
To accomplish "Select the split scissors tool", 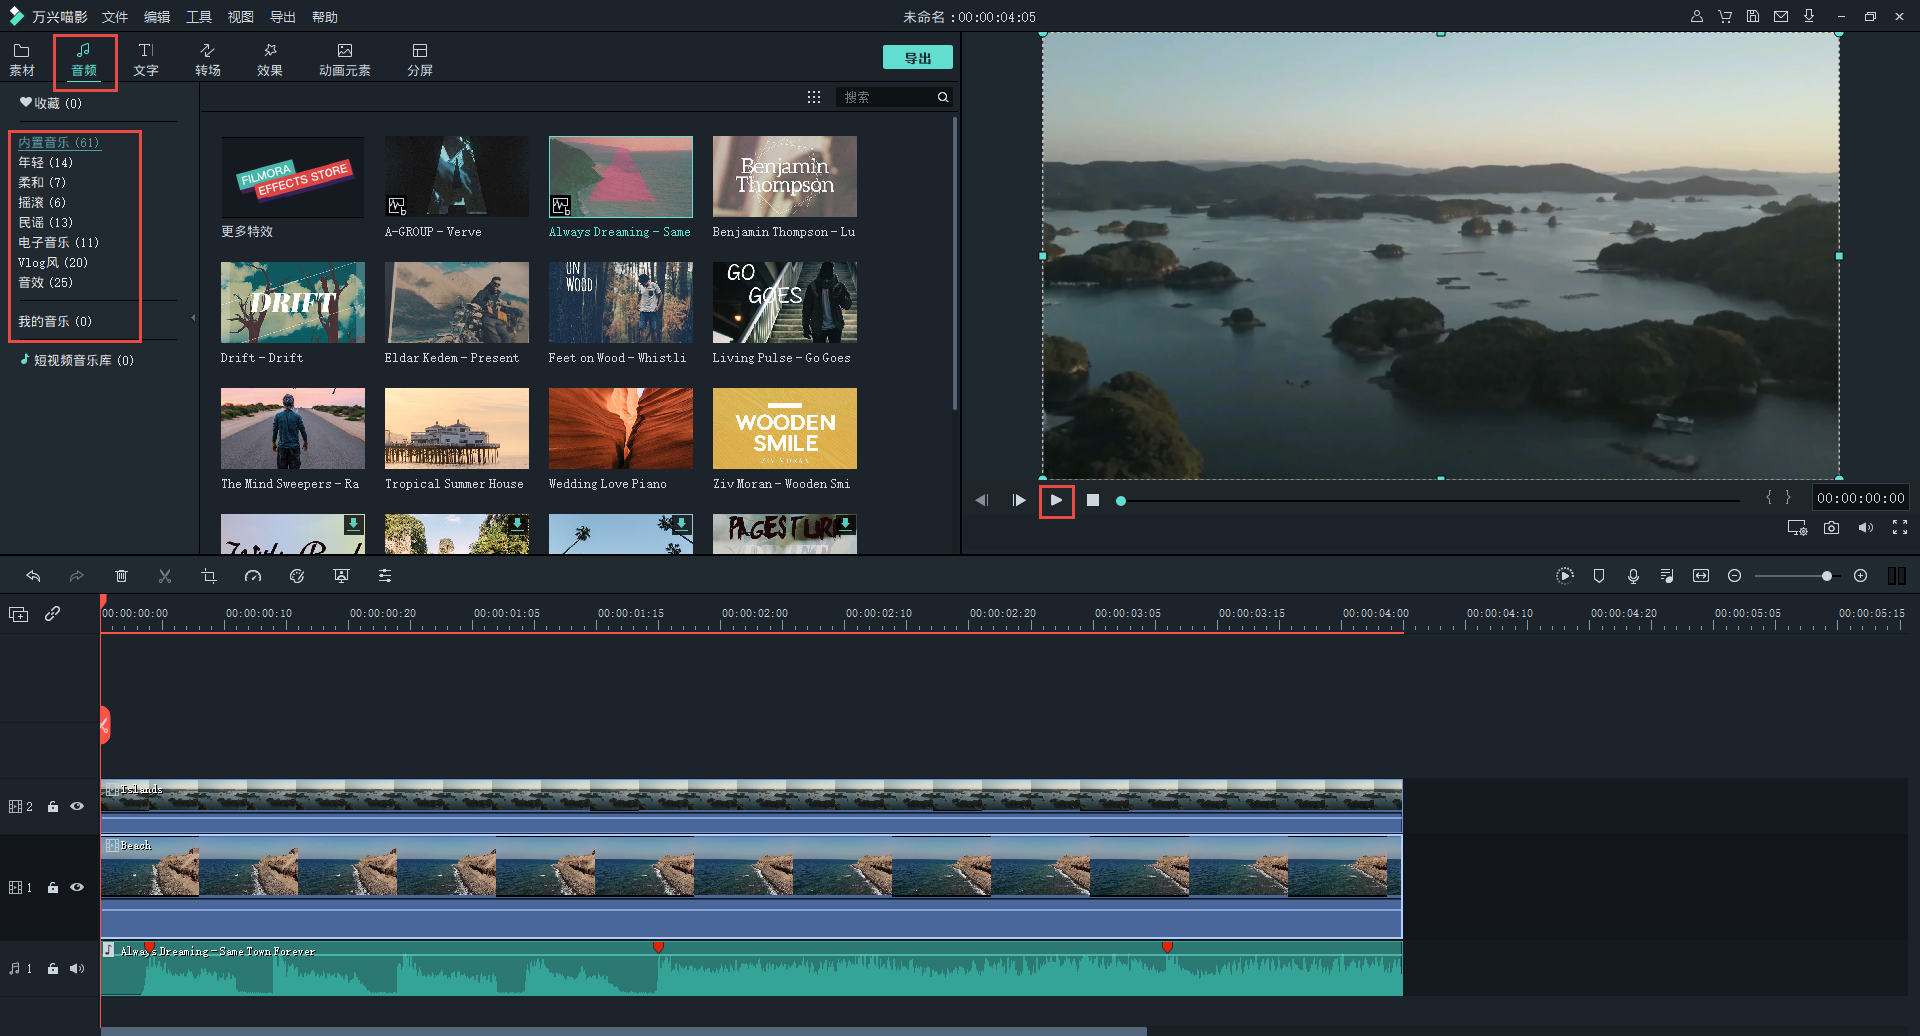I will pyautogui.click(x=165, y=576).
